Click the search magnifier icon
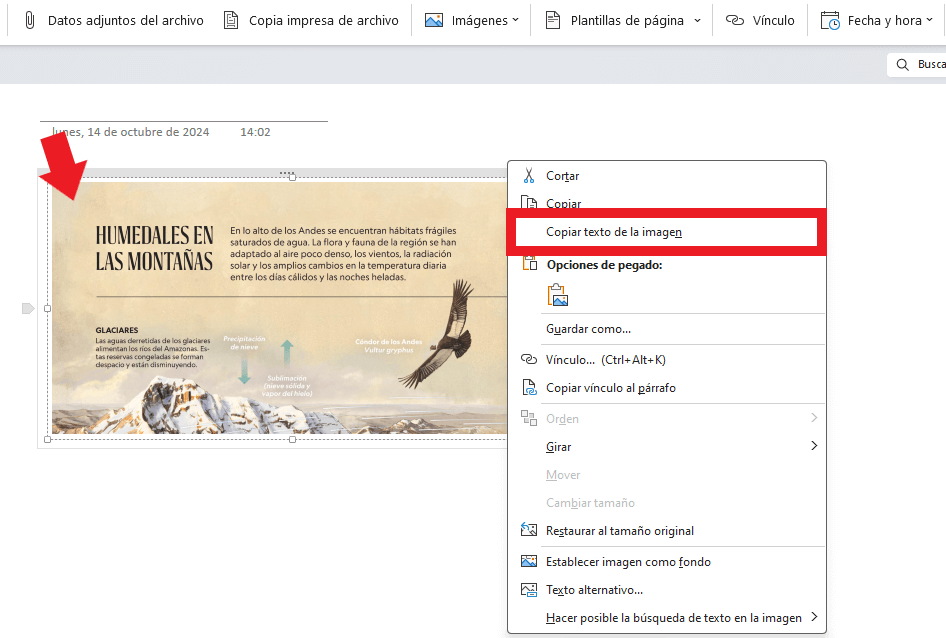Image resolution: width=946 pixels, height=638 pixels. pyautogui.click(x=903, y=65)
